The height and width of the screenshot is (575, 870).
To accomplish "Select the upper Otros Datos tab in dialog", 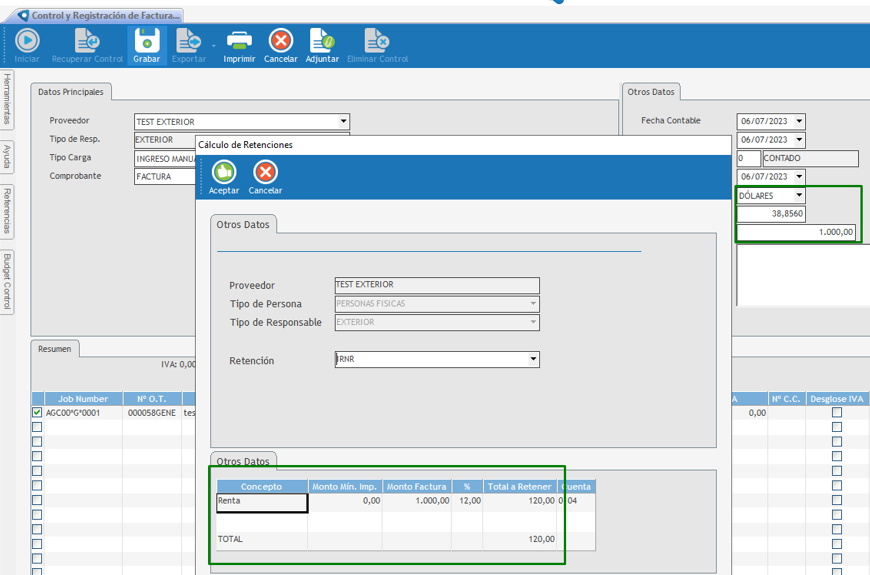I will [243, 225].
